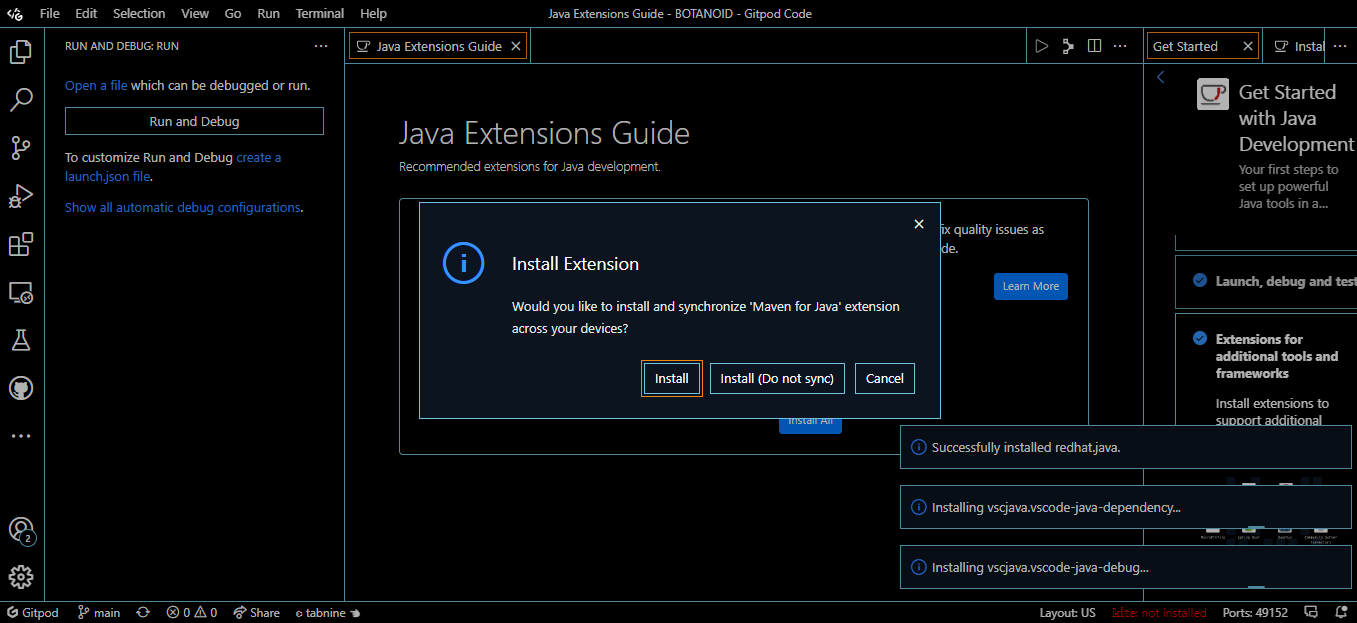
Task: Open more actions for Java Extensions Guide editor
Action: coord(1121,46)
